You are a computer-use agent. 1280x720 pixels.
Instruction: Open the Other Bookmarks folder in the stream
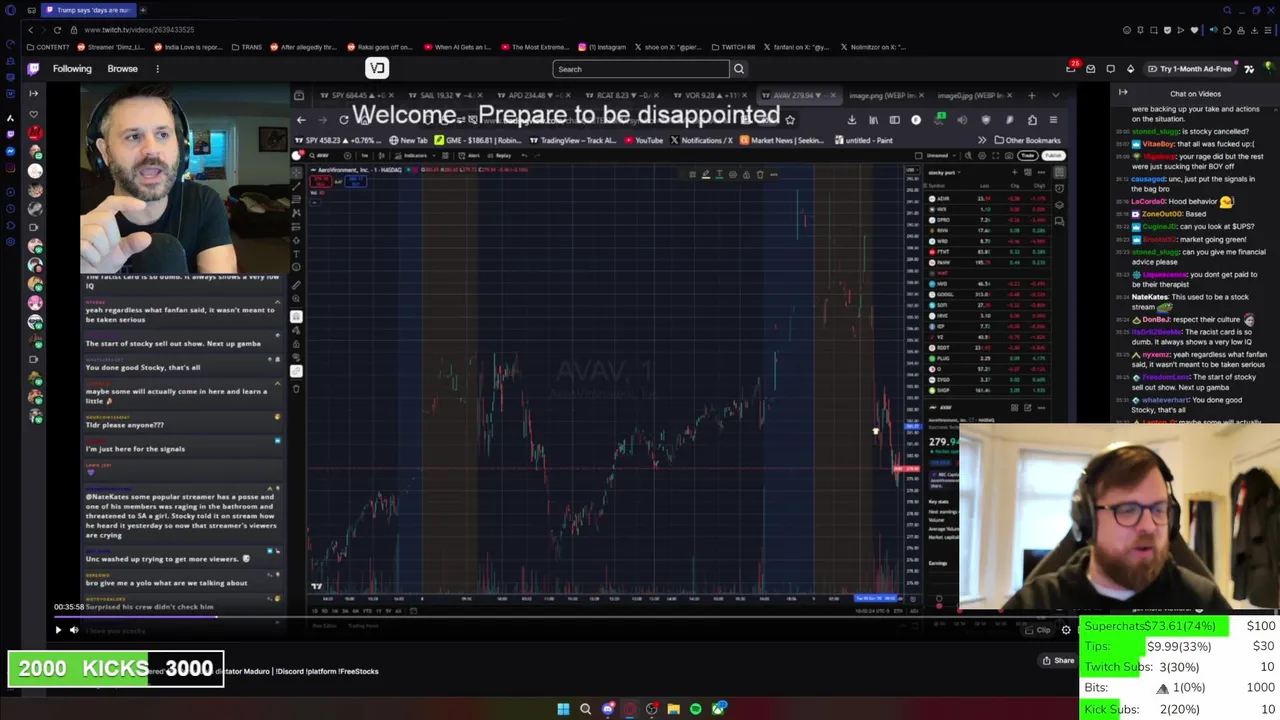(1027, 140)
